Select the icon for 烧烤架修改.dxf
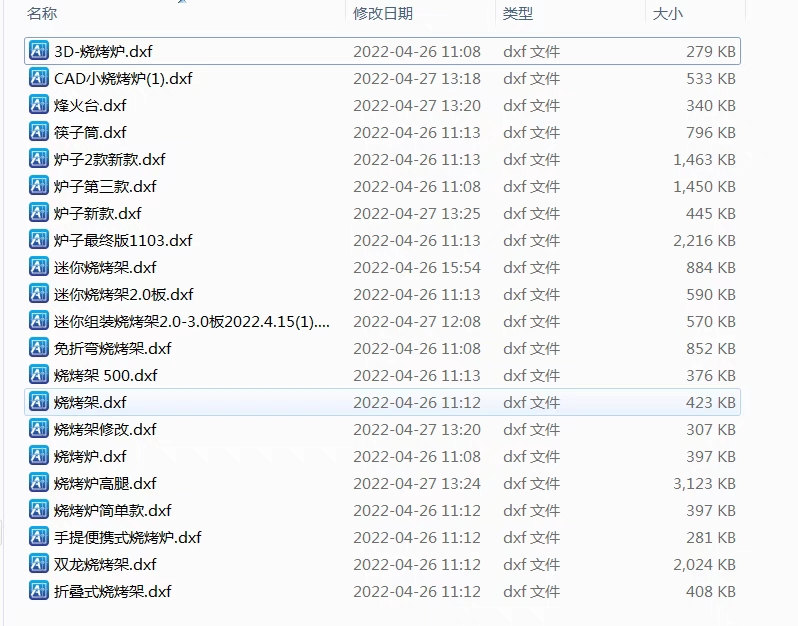This screenshot has width=798, height=626. click(39, 429)
